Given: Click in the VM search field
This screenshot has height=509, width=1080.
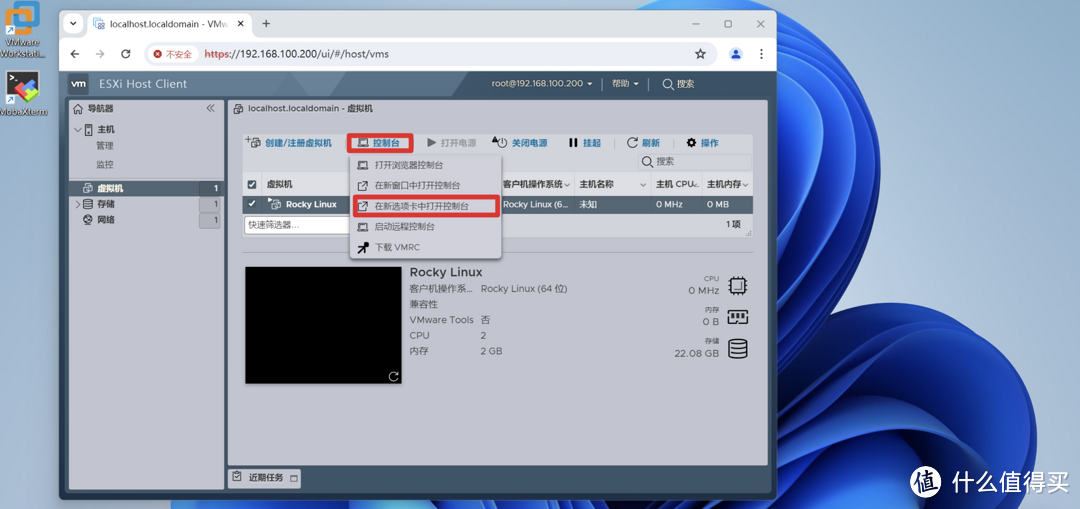Looking at the screenshot, I should [x=694, y=161].
